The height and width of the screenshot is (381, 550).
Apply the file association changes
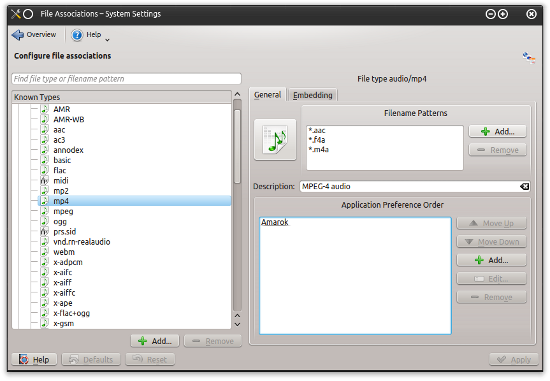tap(514, 360)
